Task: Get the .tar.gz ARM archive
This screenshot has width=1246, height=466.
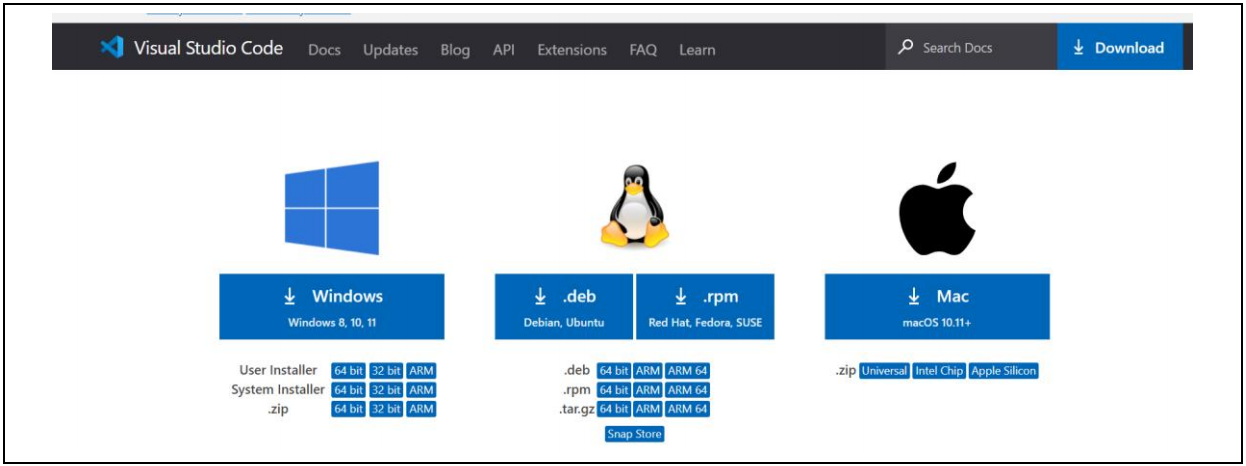Action: [648, 409]
